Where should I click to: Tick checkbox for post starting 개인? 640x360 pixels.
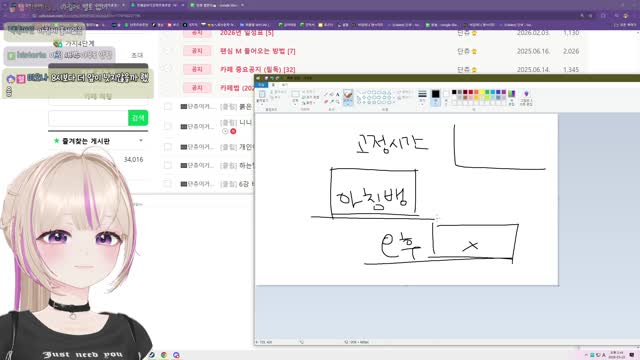(x=168, y=147)
